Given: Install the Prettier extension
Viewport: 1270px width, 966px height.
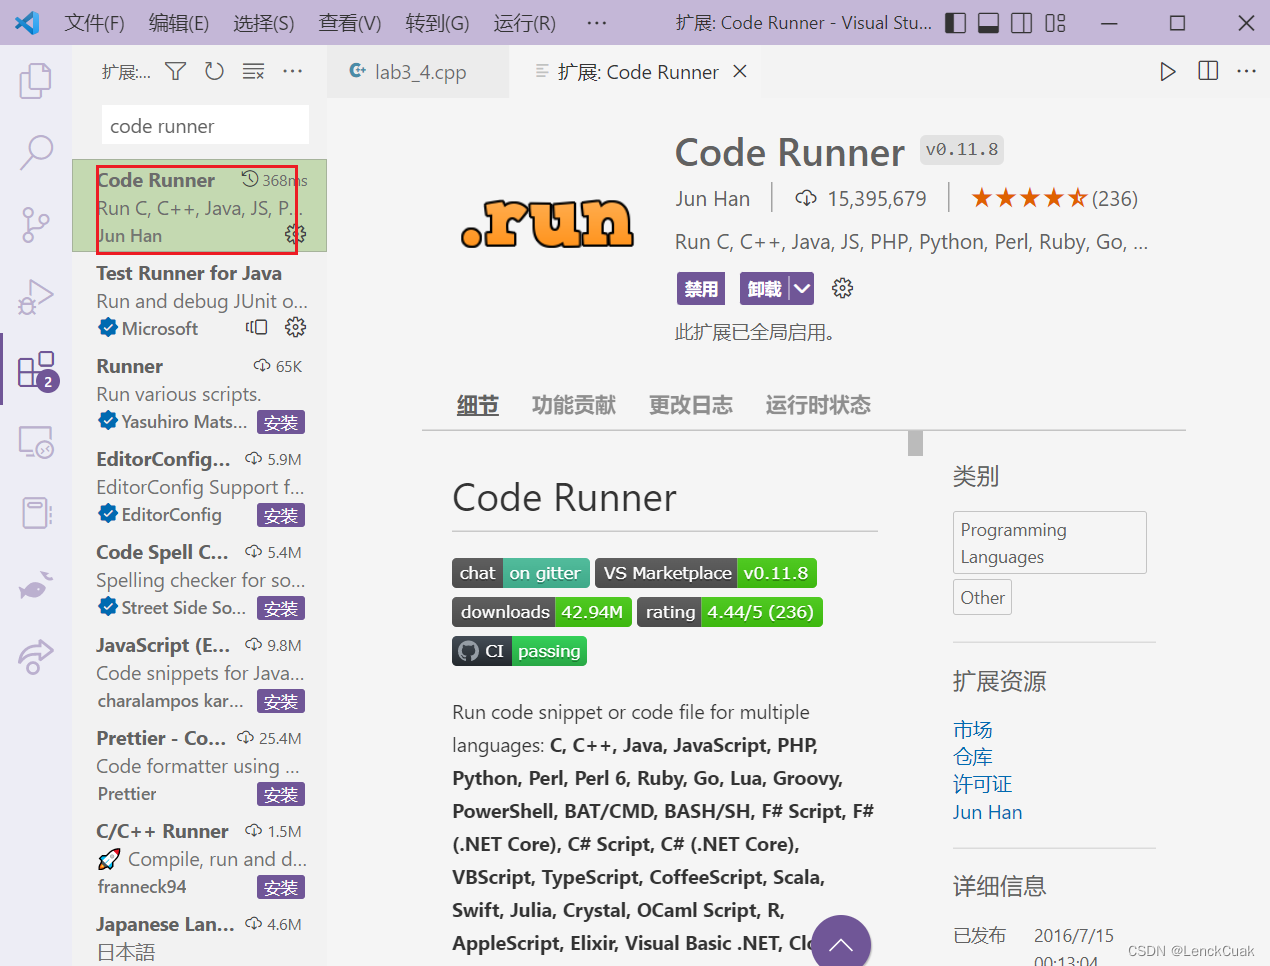Looking at the screenshot, I should pos(281,794).
